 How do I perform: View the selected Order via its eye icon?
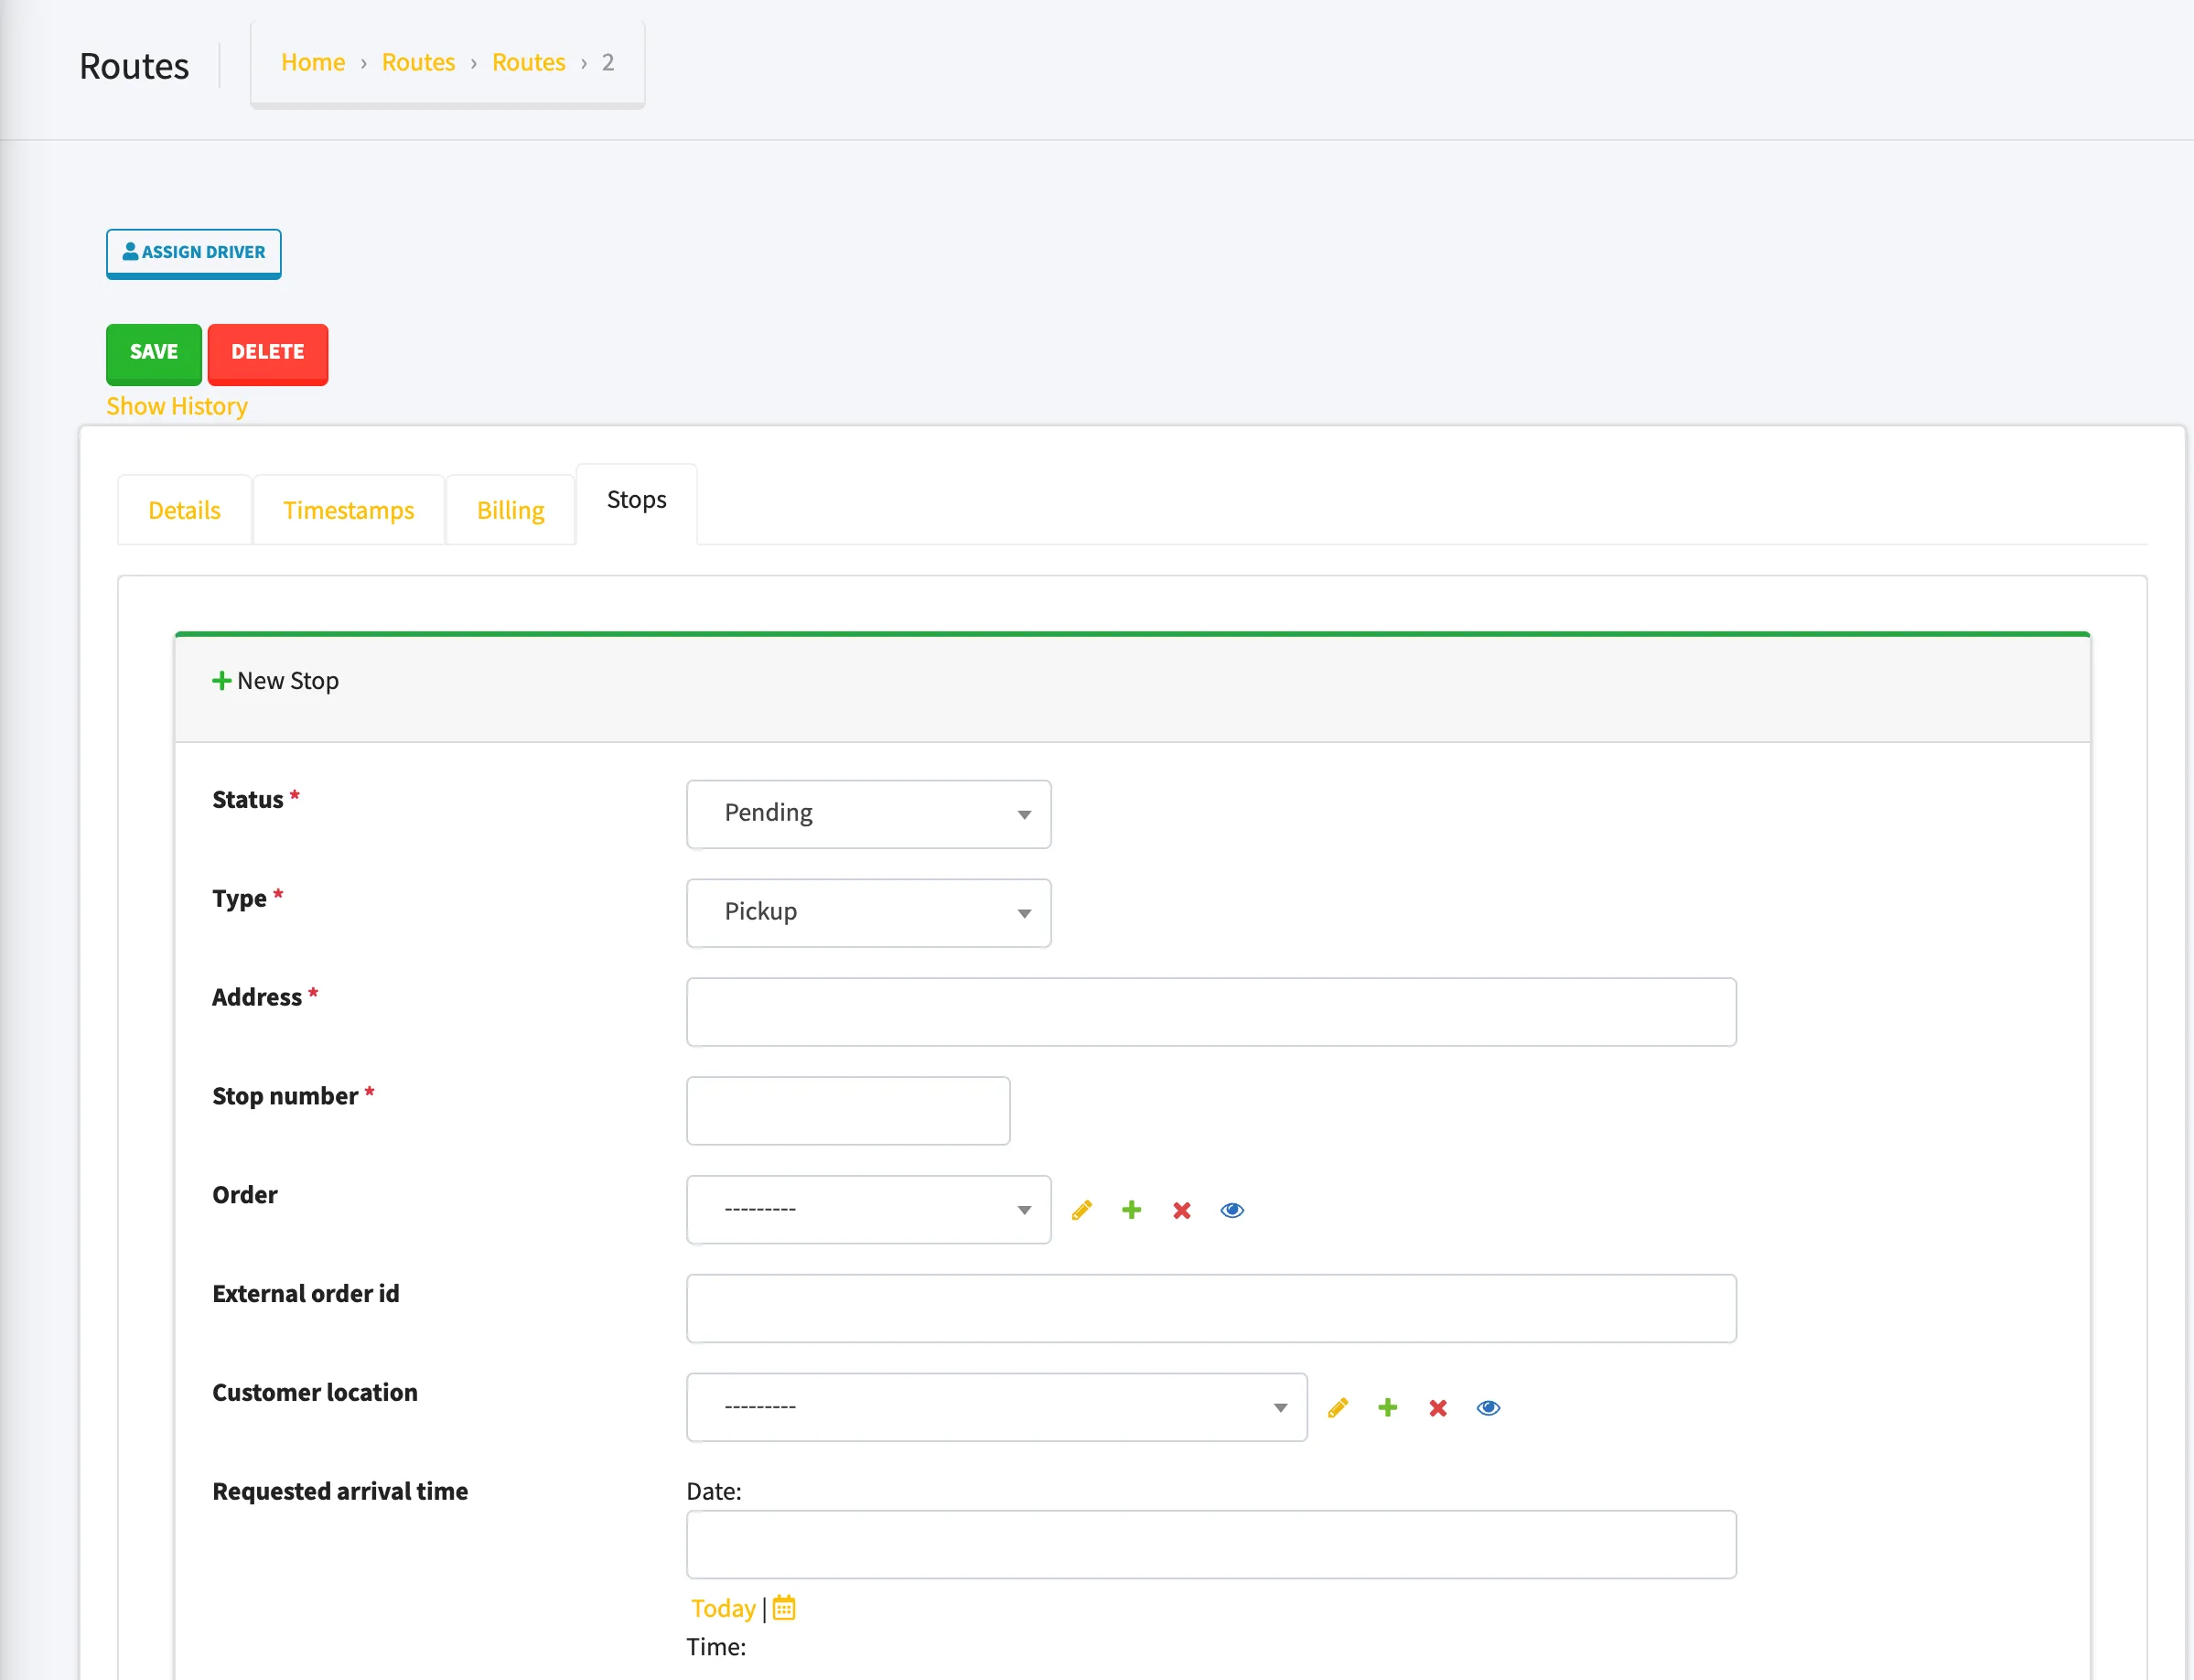pyautogui.click(x=1232, y=1210)
